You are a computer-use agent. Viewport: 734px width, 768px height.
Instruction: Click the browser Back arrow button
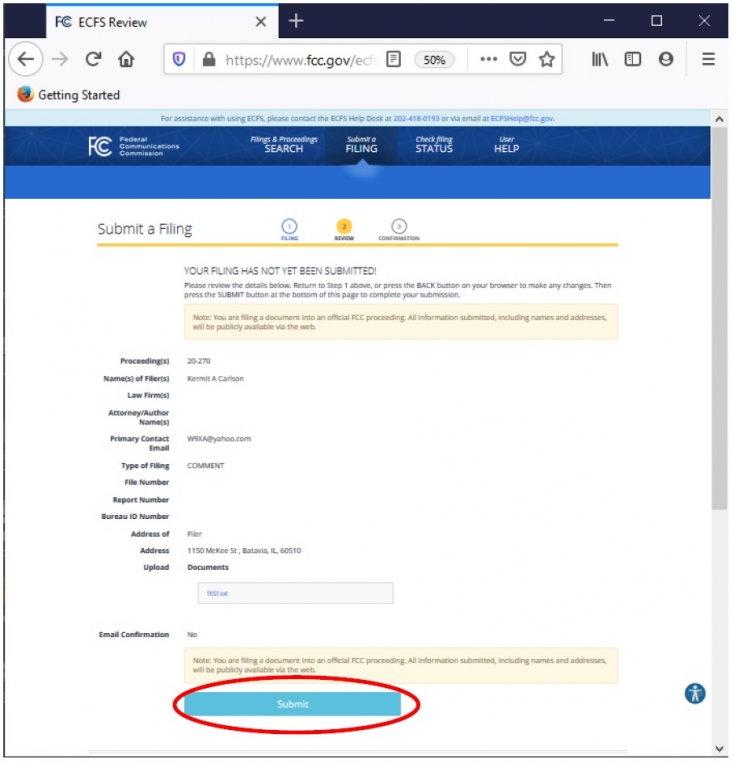(x=26, y=60)
